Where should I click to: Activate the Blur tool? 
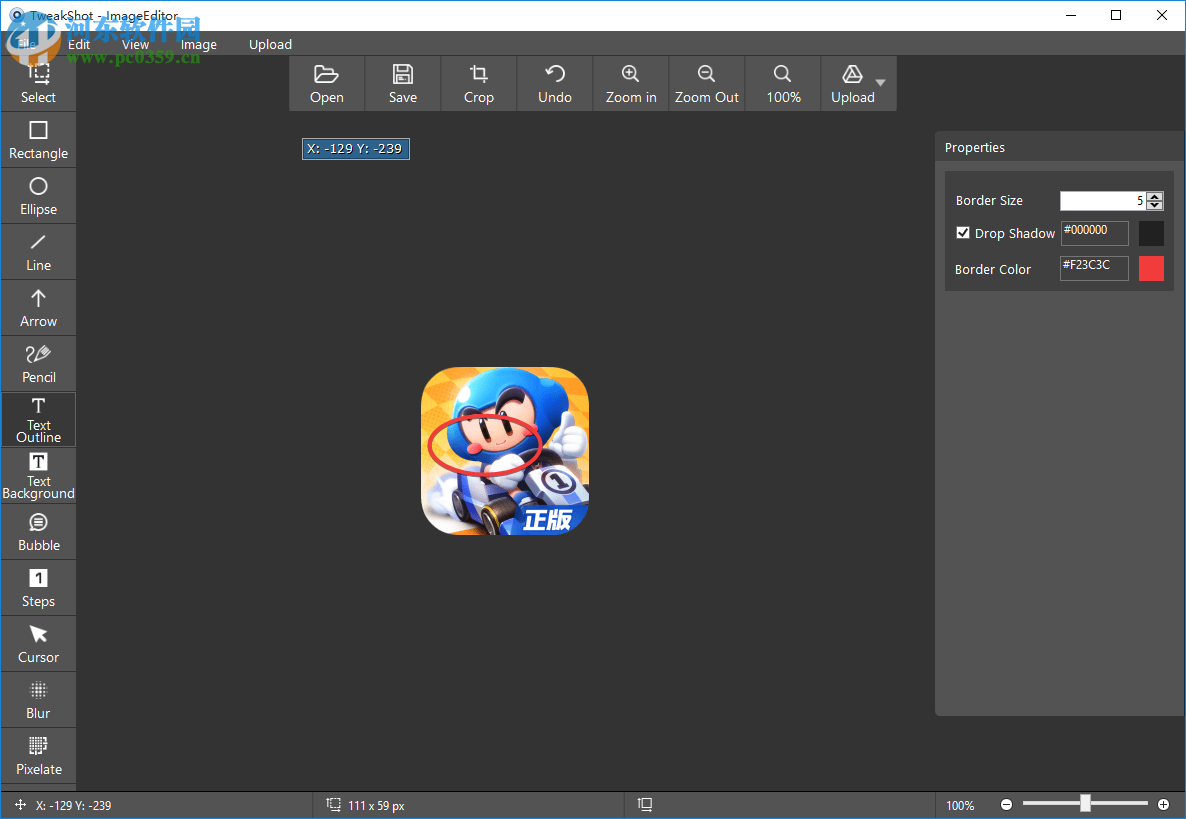point(38,699)
